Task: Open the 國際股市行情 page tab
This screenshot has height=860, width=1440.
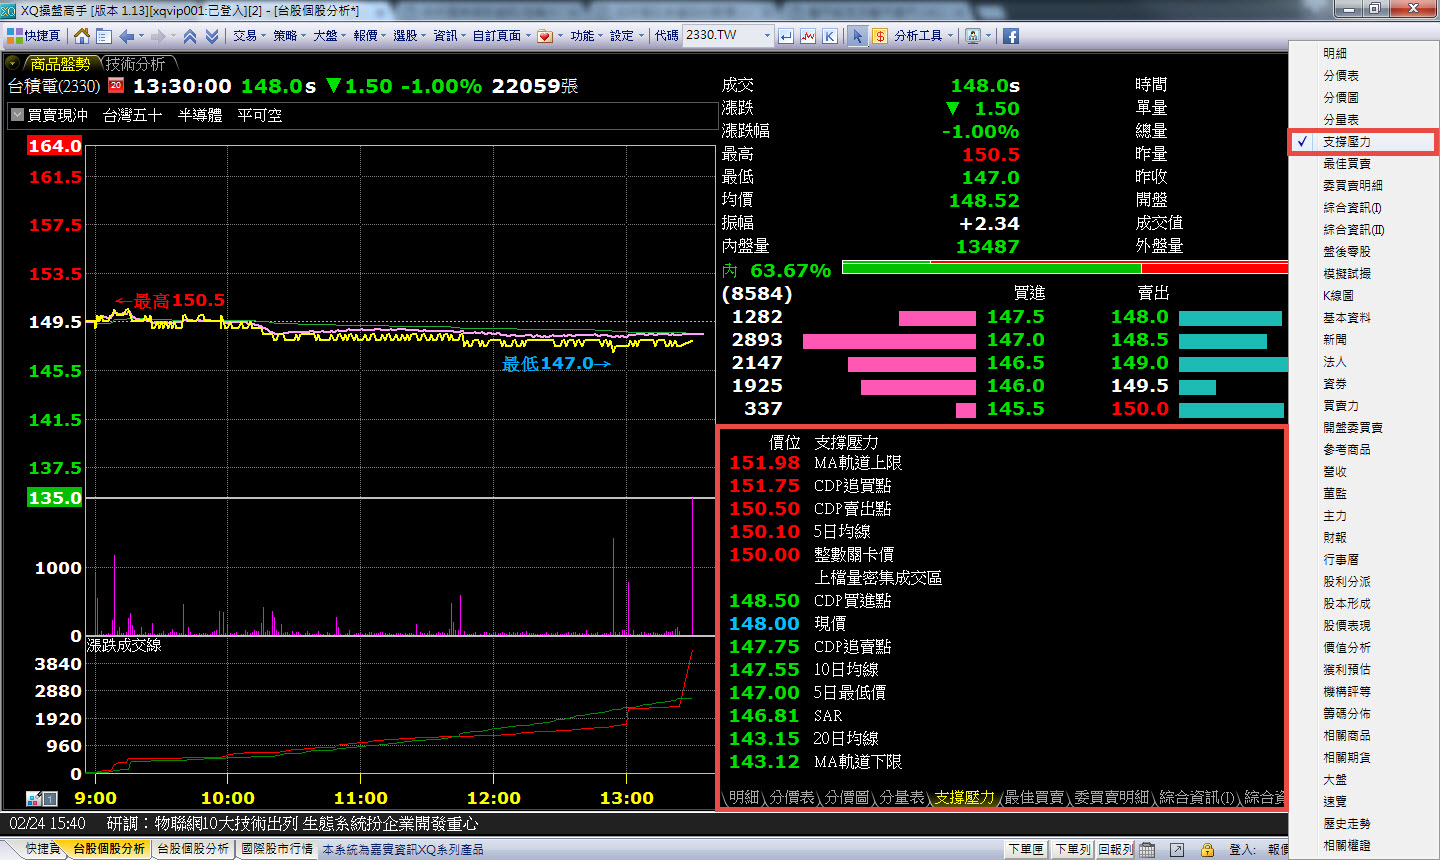Action: click(277, 849)
